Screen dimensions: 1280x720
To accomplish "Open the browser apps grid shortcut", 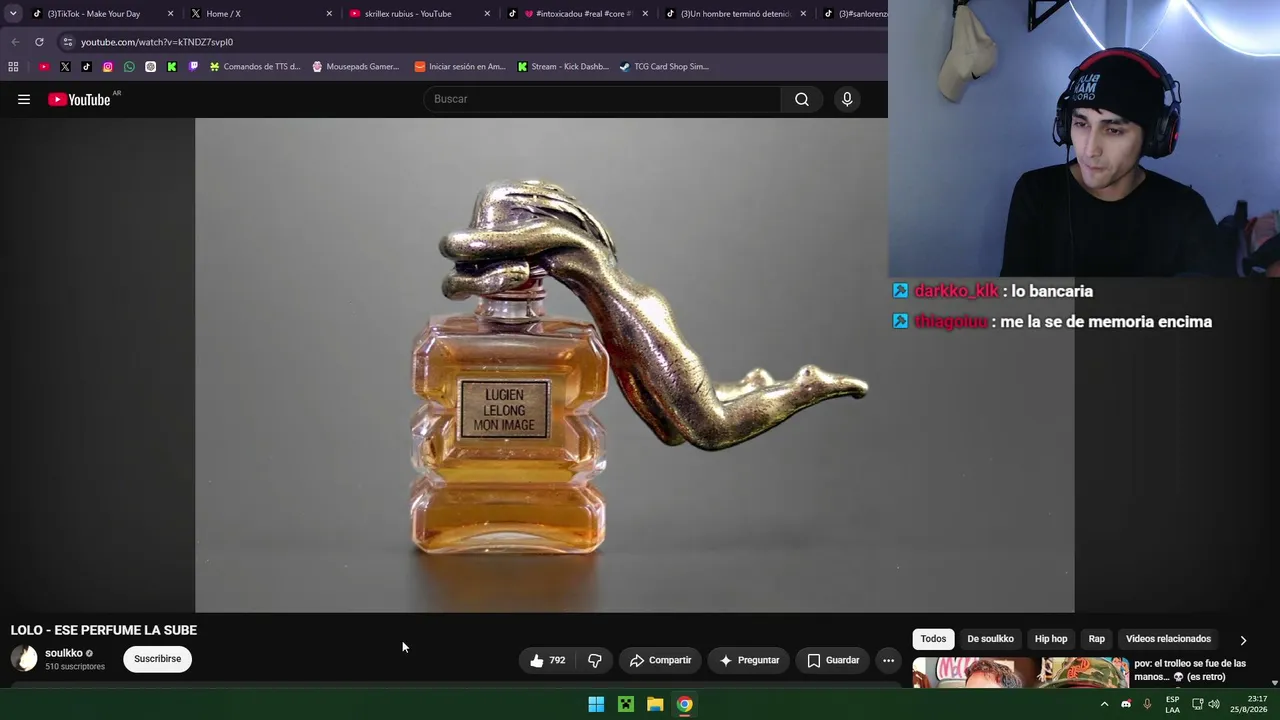I will point(13,67).
